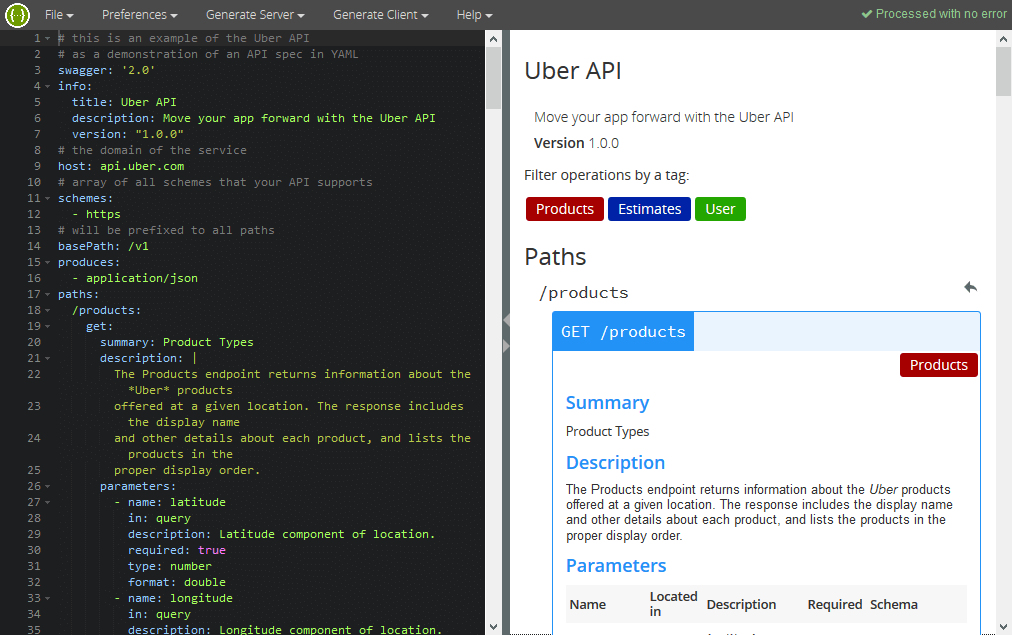The height and width of the screenshot is (635, 1012).
Task: Click the preview pane scroll down arrow
Action: pyautogui.click(x=1004, y=626)
